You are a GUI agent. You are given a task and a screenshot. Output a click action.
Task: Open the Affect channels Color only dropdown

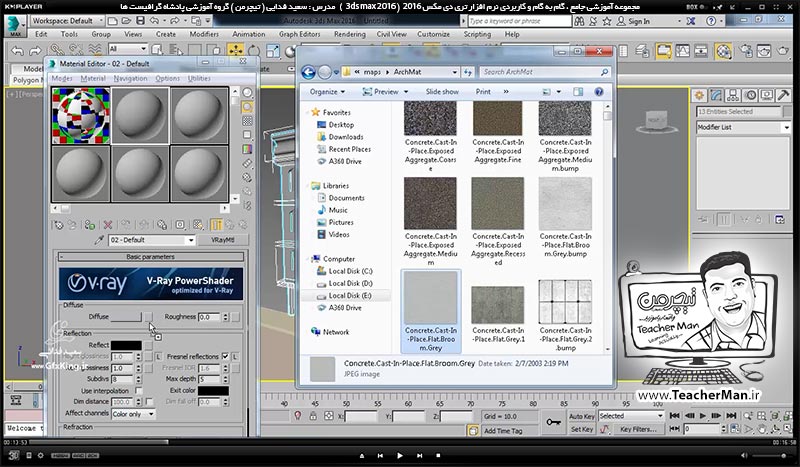133,414
